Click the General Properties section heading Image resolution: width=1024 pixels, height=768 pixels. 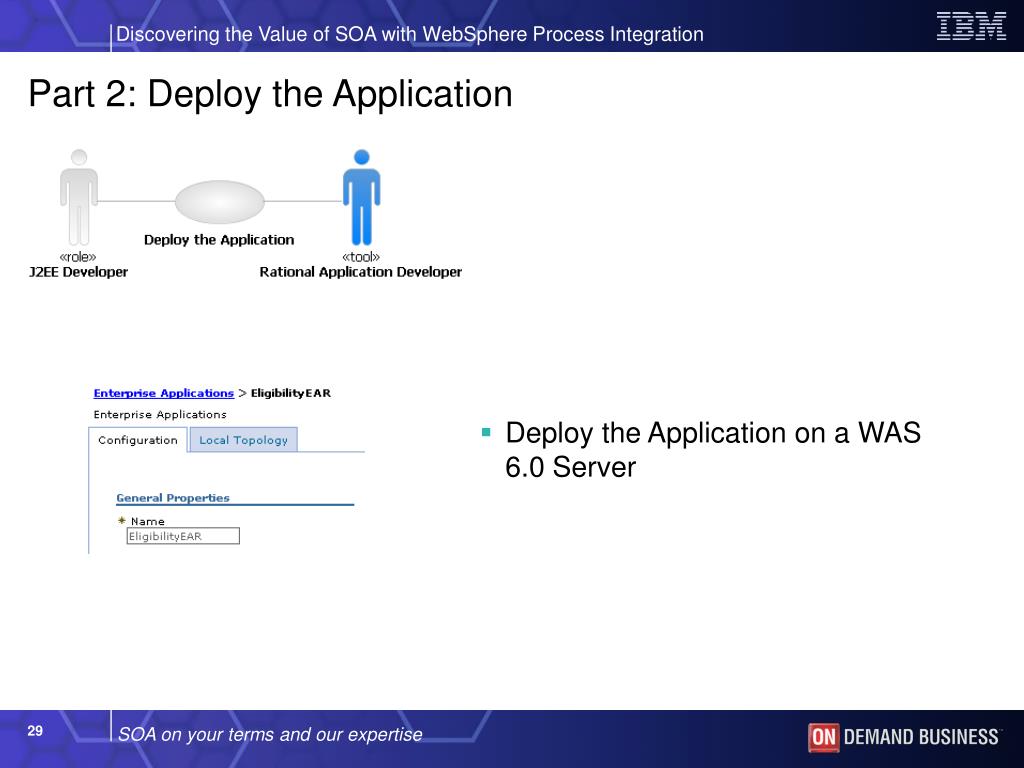tap(173, 498)
